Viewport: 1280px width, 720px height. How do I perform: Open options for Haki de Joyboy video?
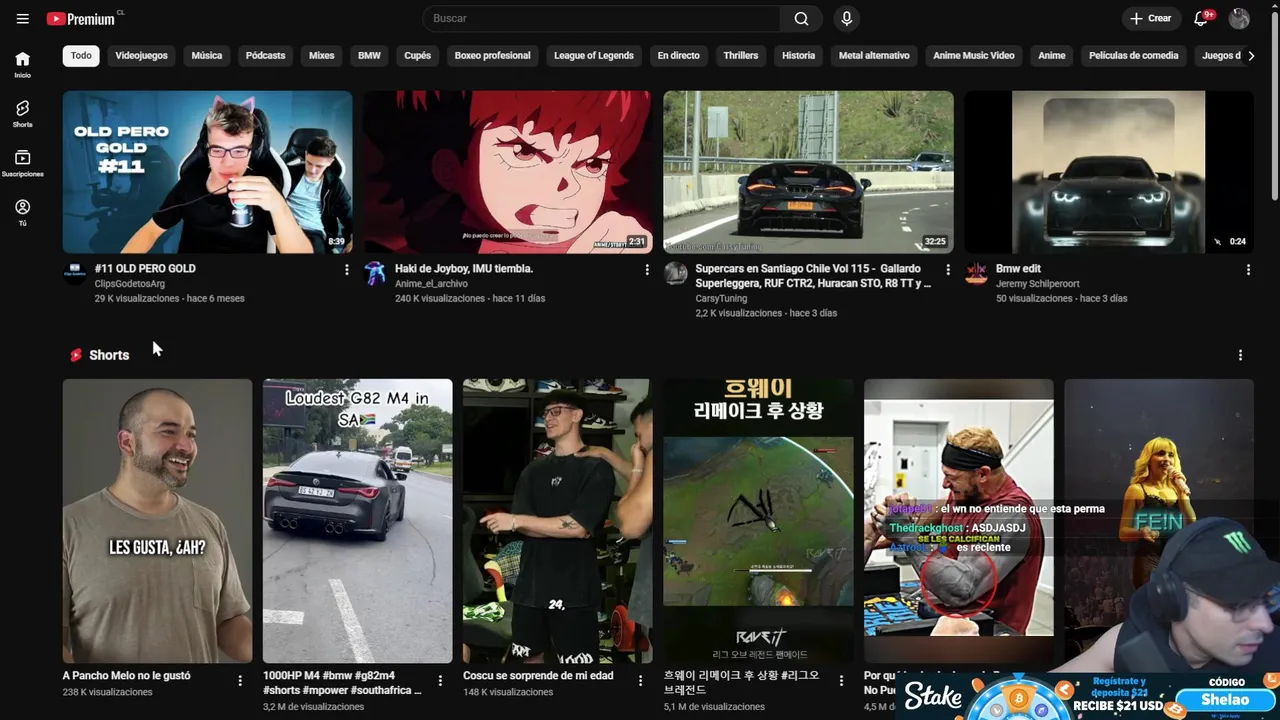pos(647,270)
